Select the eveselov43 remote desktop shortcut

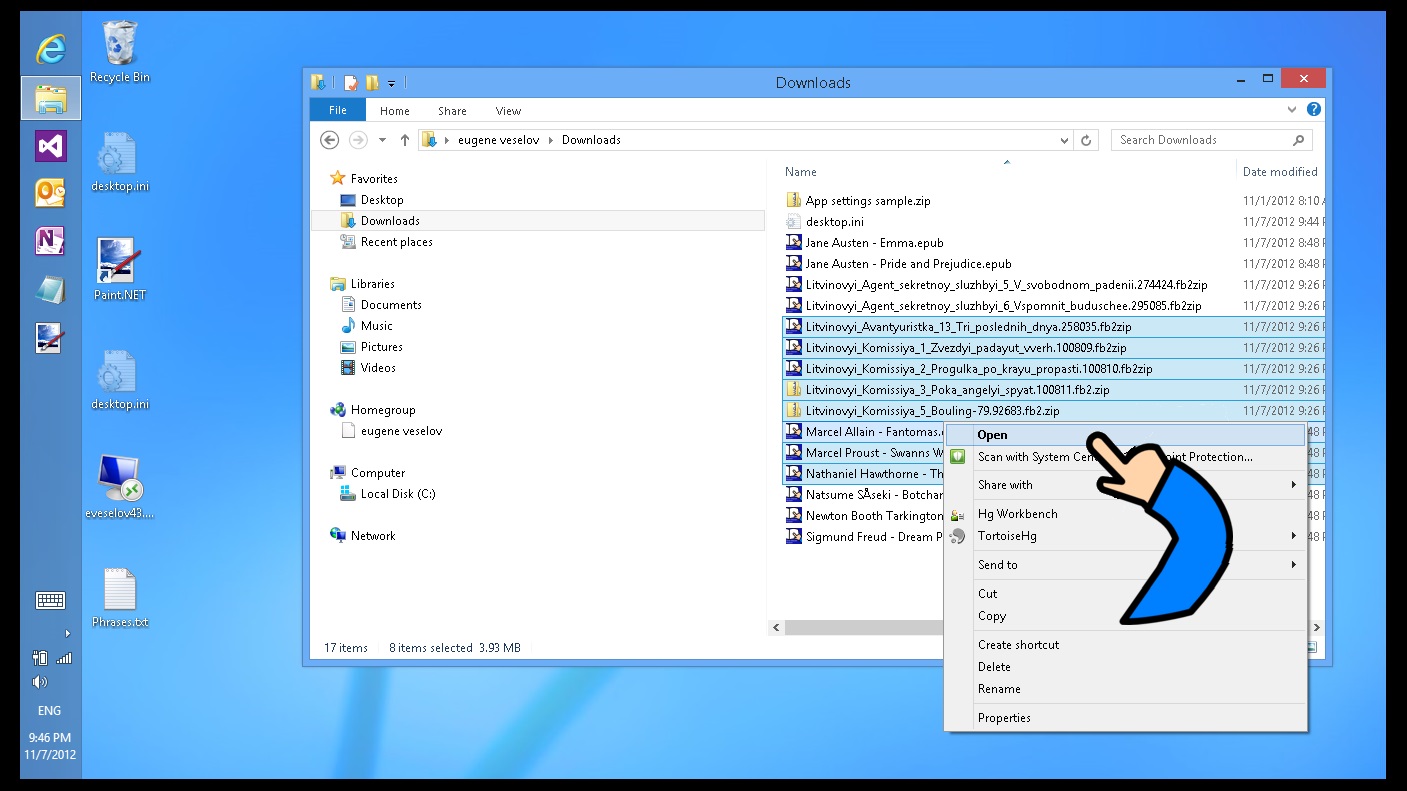pos(120,488)
